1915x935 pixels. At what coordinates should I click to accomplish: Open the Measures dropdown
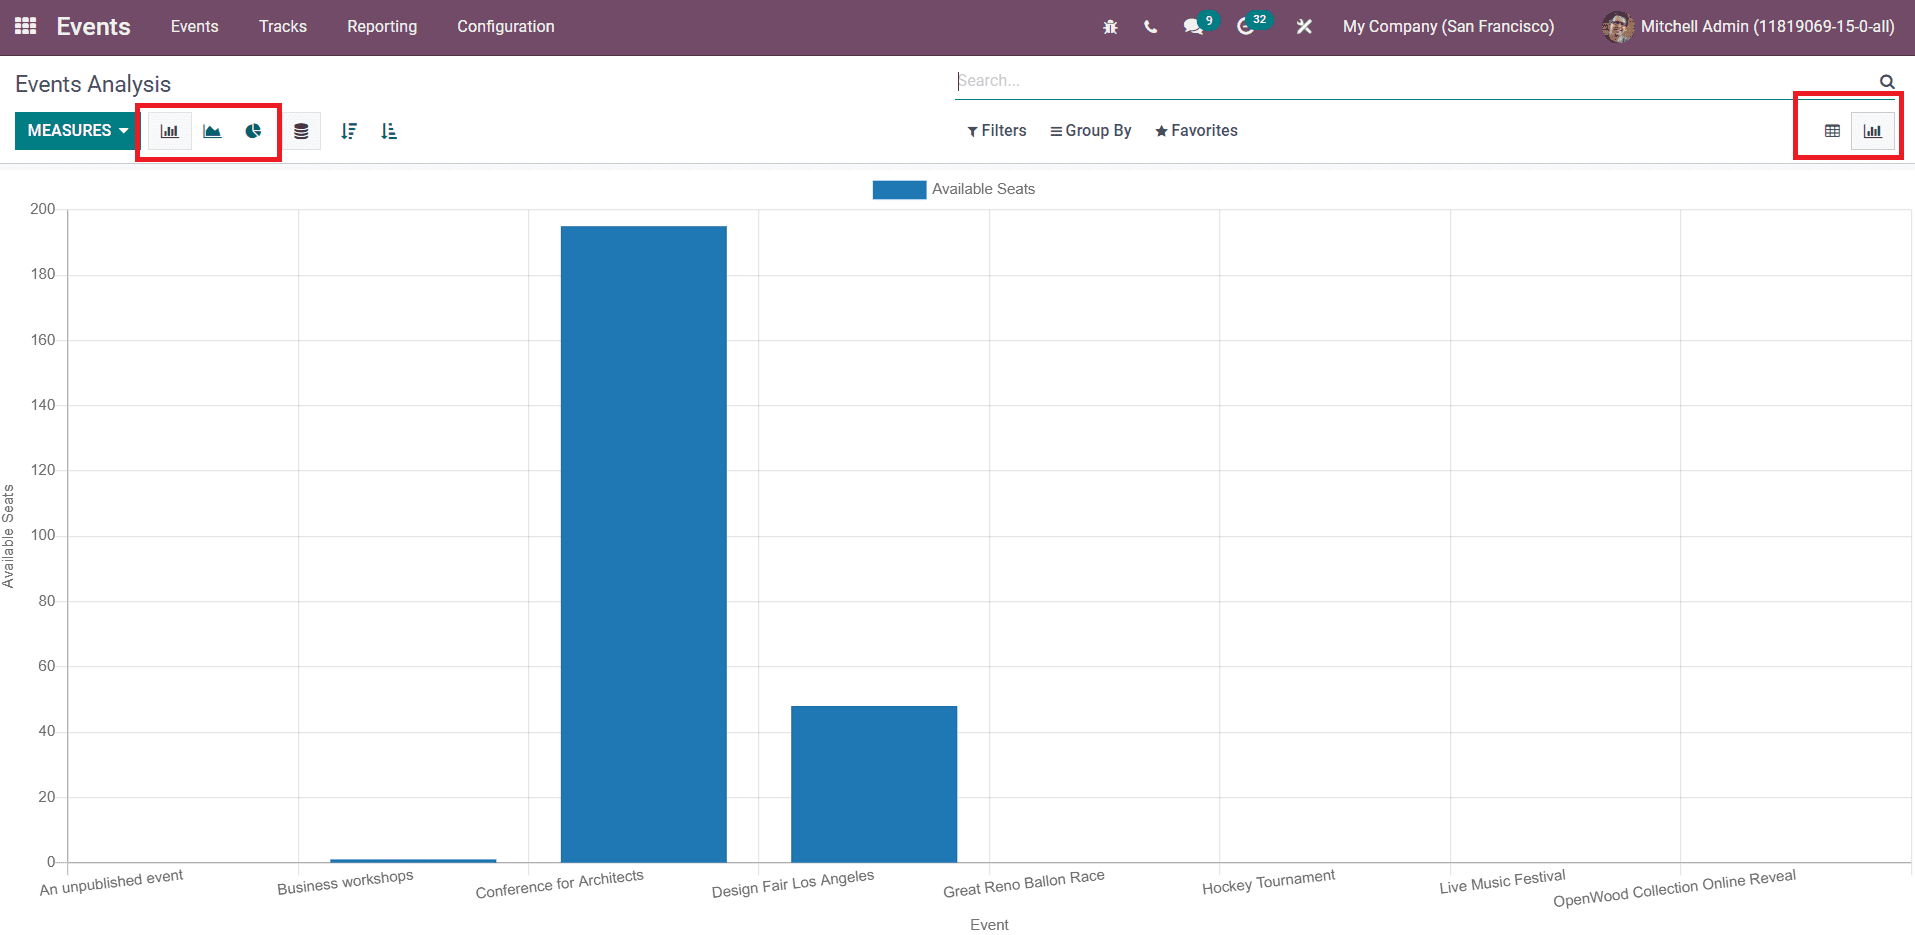pos(75,130)
